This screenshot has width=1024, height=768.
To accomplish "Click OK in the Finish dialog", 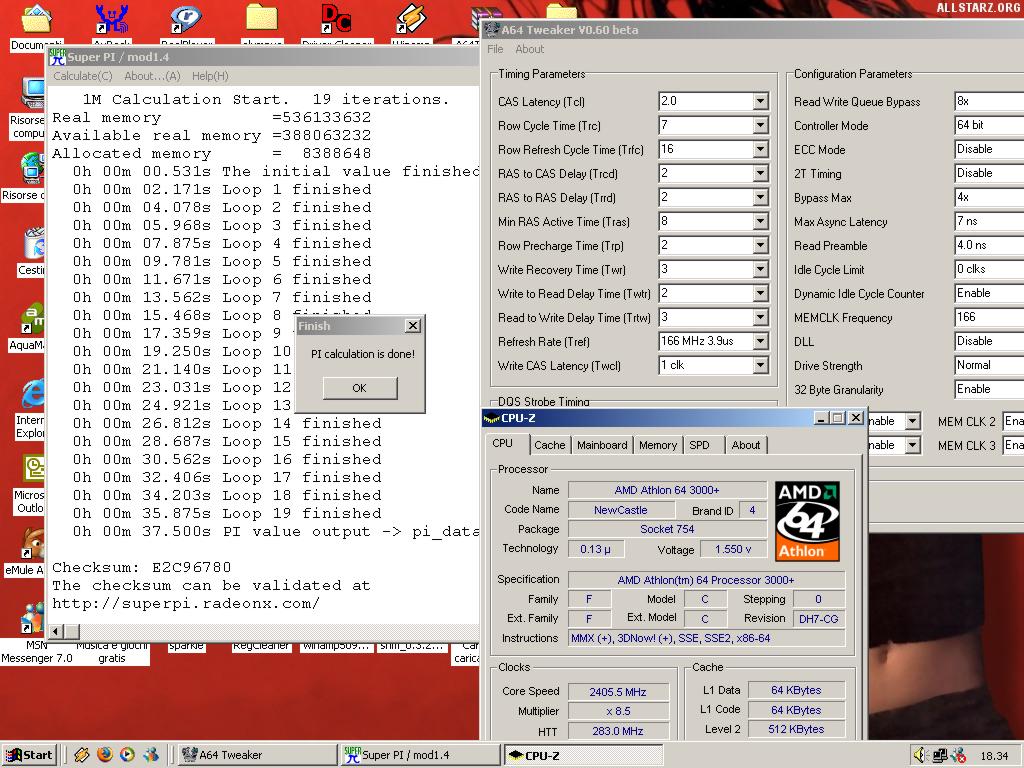I will pyautogui.click(x=360, y=388).
